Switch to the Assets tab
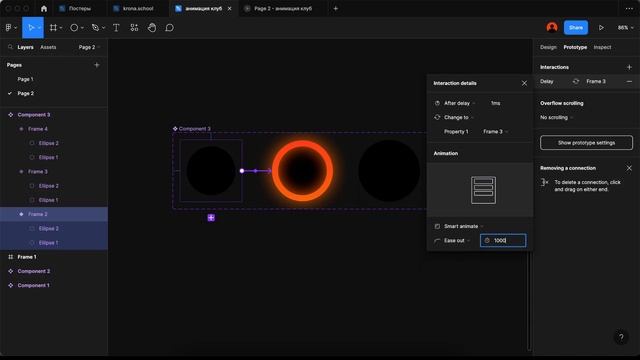Image resolution: width=640 pixels, height=360 pixels. pos(48,47)
